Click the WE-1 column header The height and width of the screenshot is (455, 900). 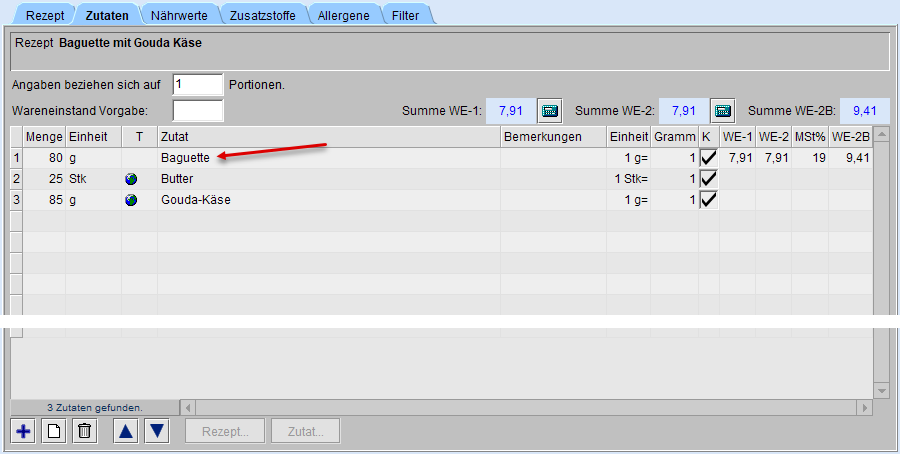pyautogui.click(x=738, y=137)
